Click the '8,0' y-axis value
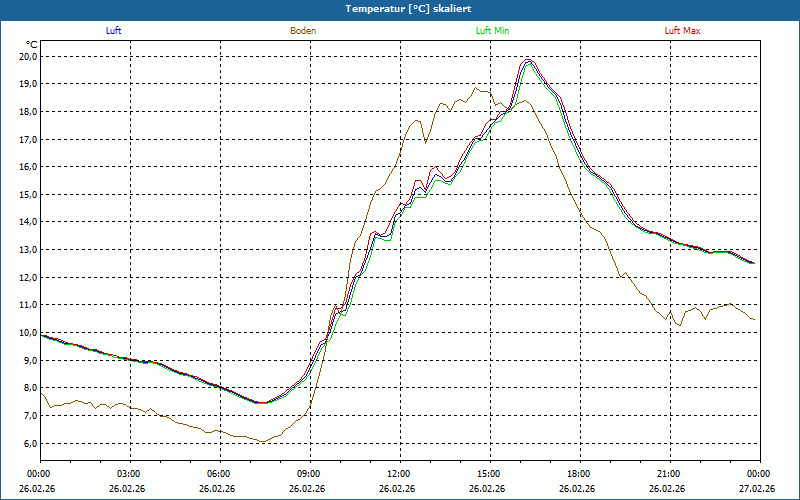The image size is (800, 500). (30, 388)
